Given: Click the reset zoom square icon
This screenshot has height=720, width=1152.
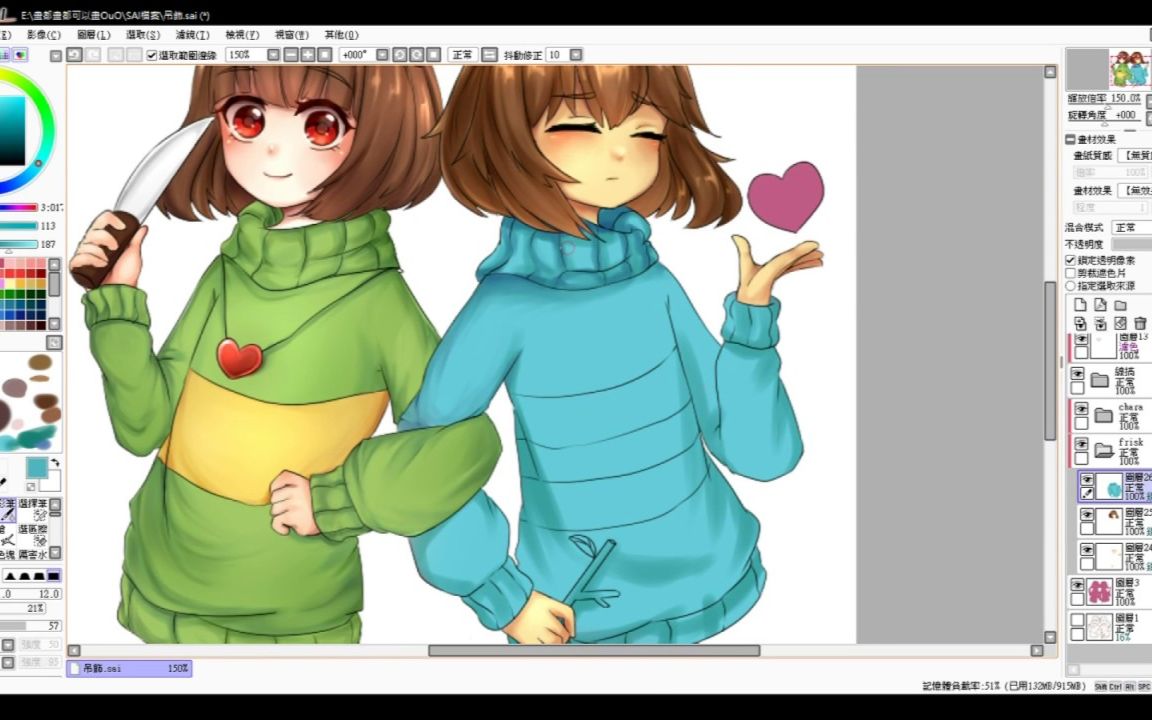Looking at the screenshot, I should click(x=325, y=55).
